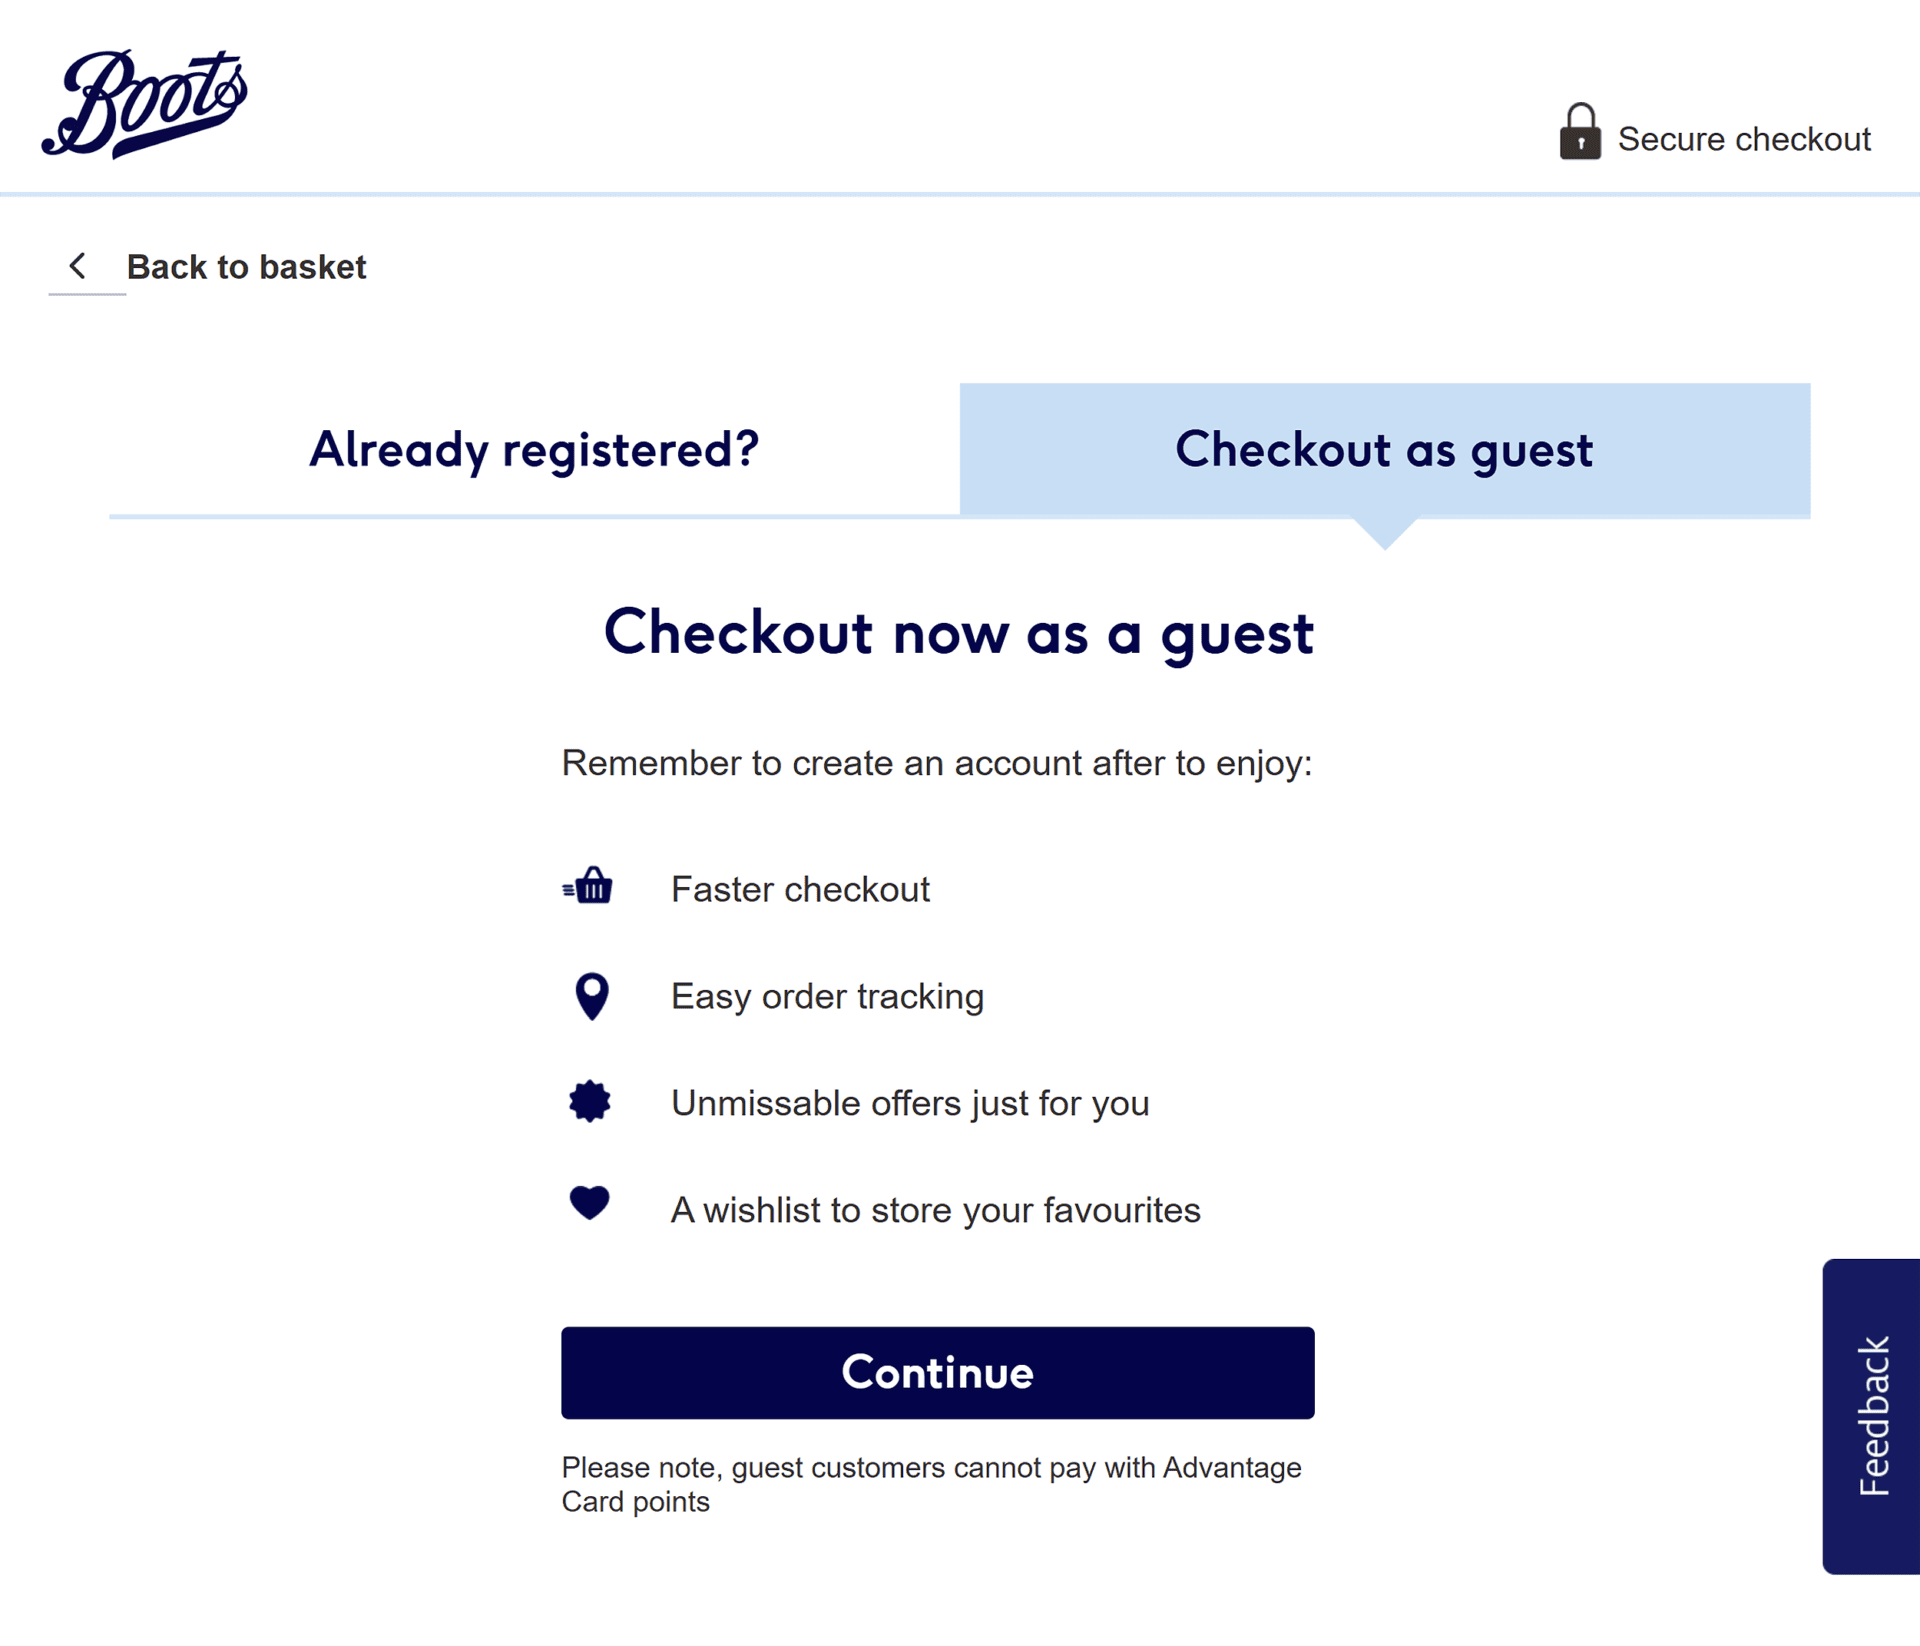1920x1646 pixels.
Task: Switch to the Already registered? tab
Action: 534,450
